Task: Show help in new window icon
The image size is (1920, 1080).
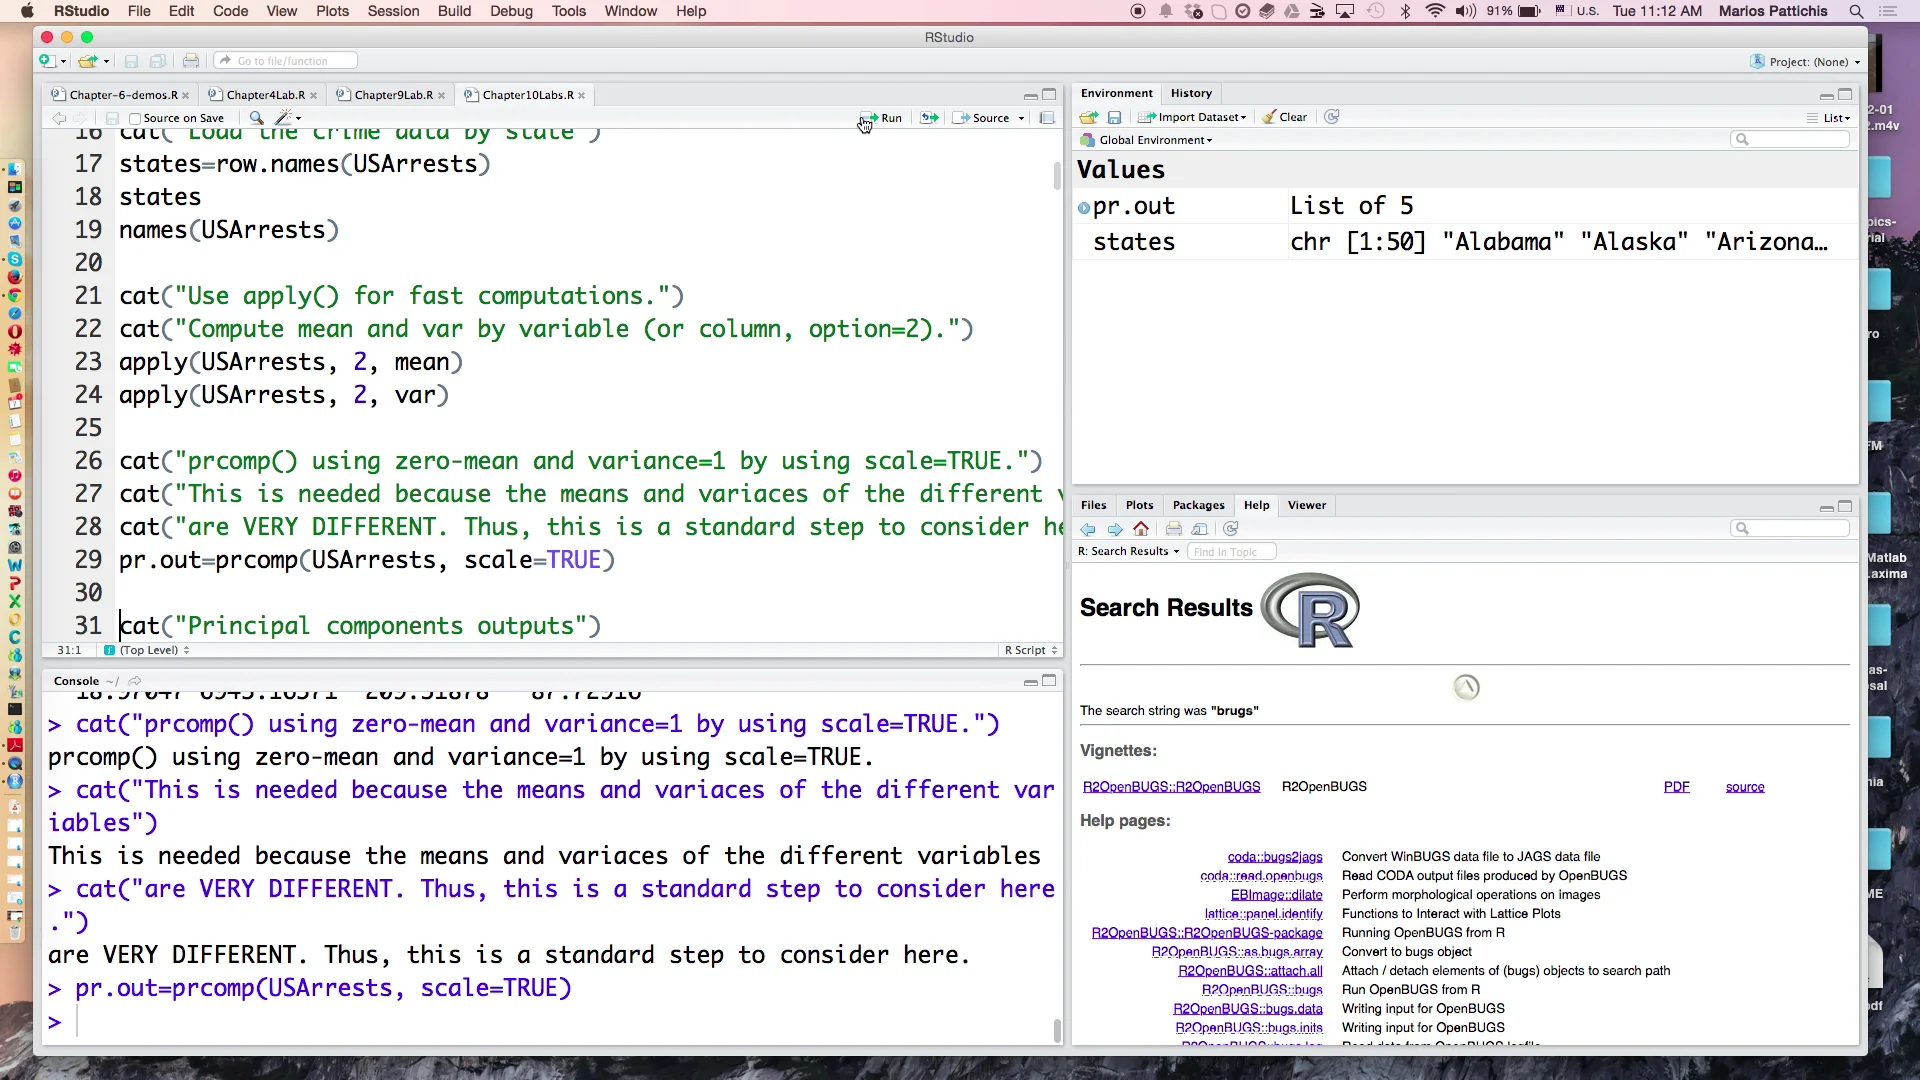Action: 1200,529
